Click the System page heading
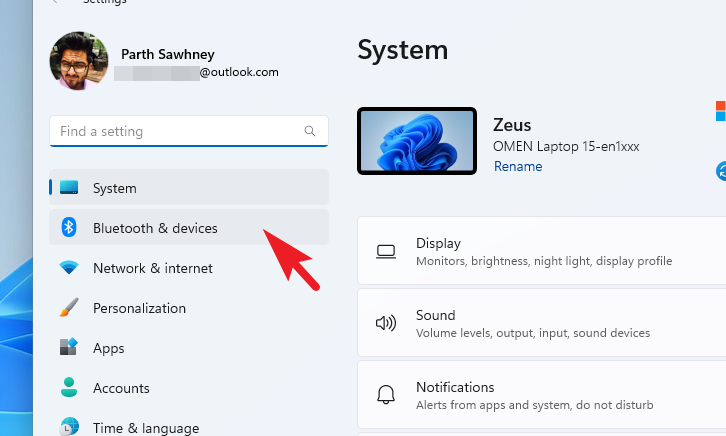The height and width of the screenshot is (436, 726). coord(402,50)
